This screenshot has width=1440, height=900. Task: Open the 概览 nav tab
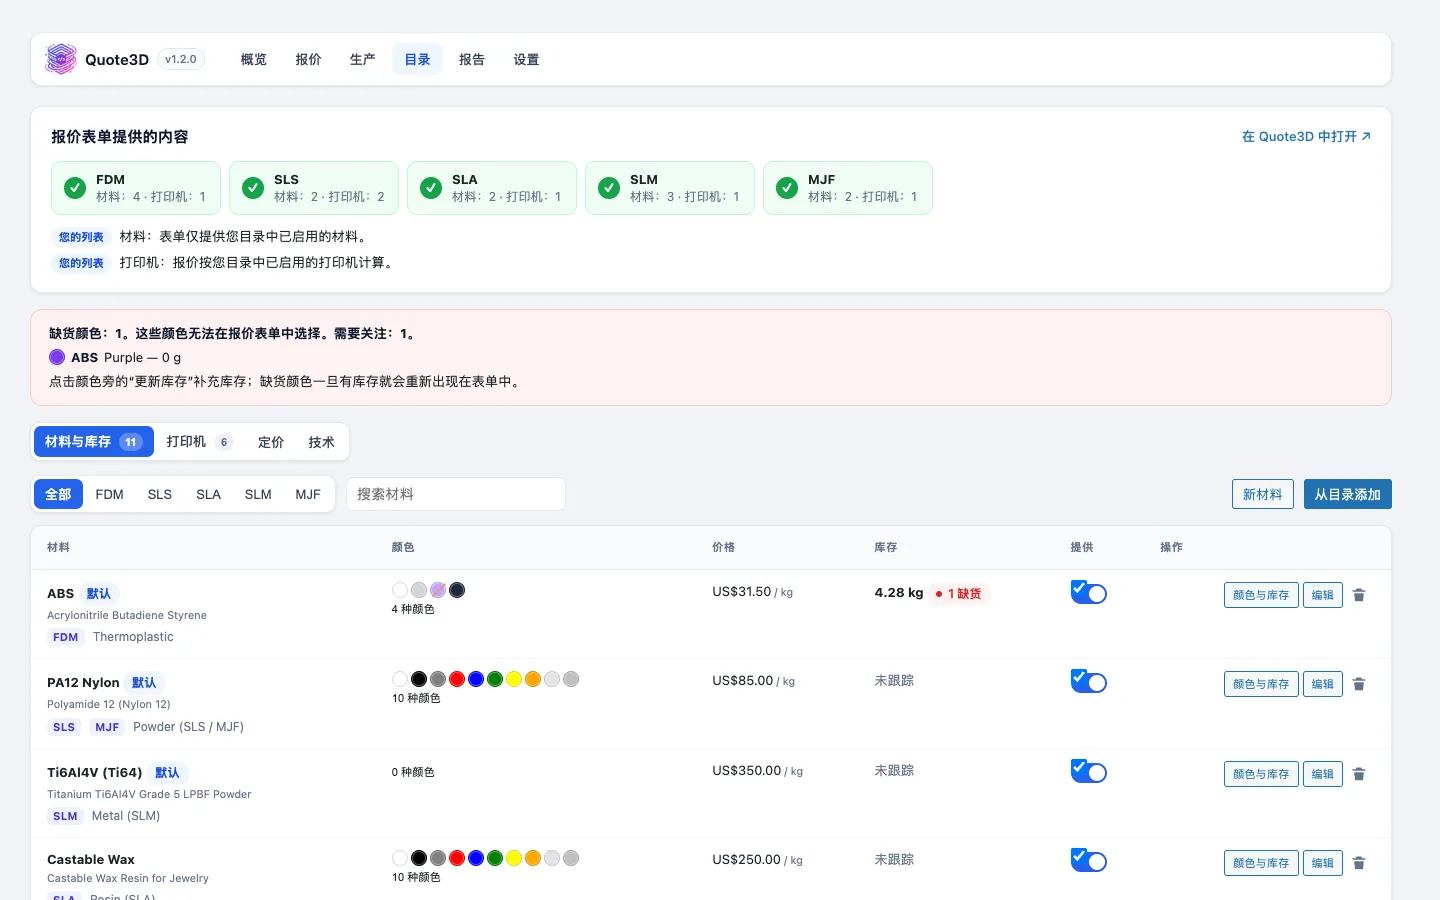pyautogui.click(x=254, y=59)
